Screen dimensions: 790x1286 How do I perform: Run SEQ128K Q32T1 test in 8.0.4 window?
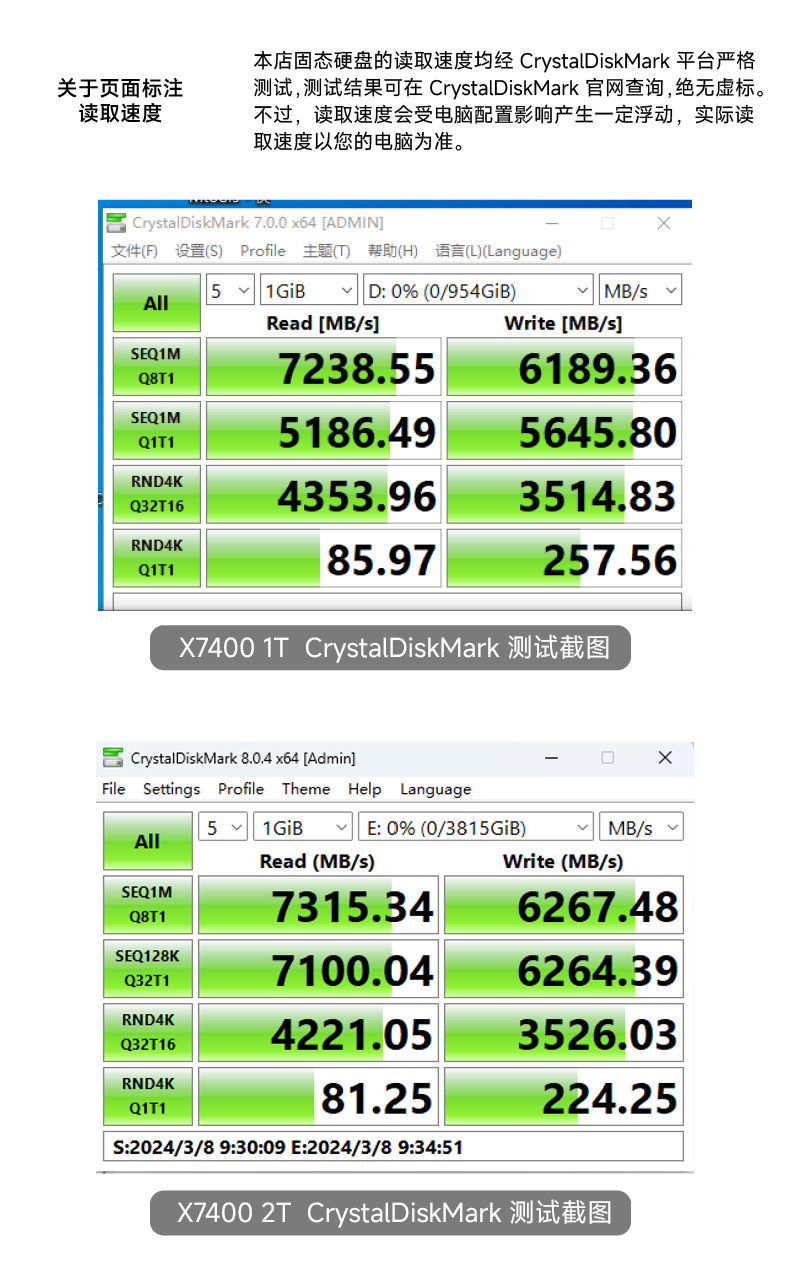pos(147,969)
